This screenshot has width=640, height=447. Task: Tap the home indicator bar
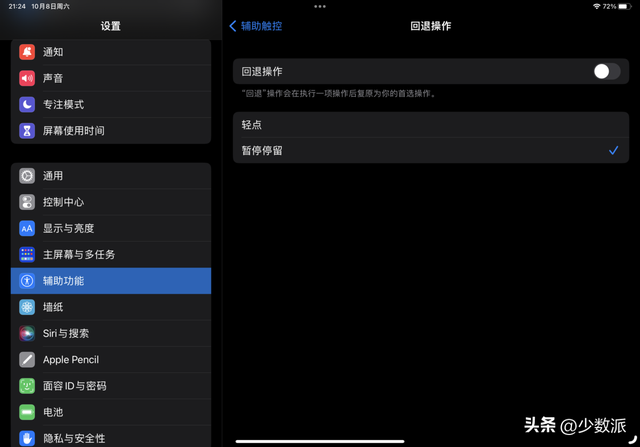coord(320,441)
